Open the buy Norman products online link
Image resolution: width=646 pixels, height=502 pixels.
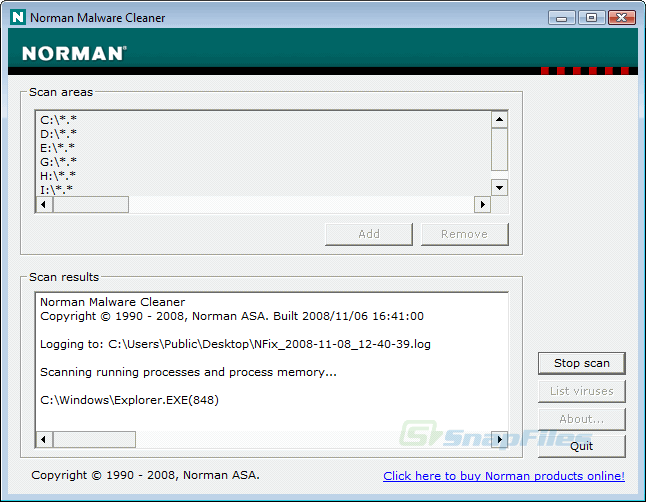[x=503, y=476]
